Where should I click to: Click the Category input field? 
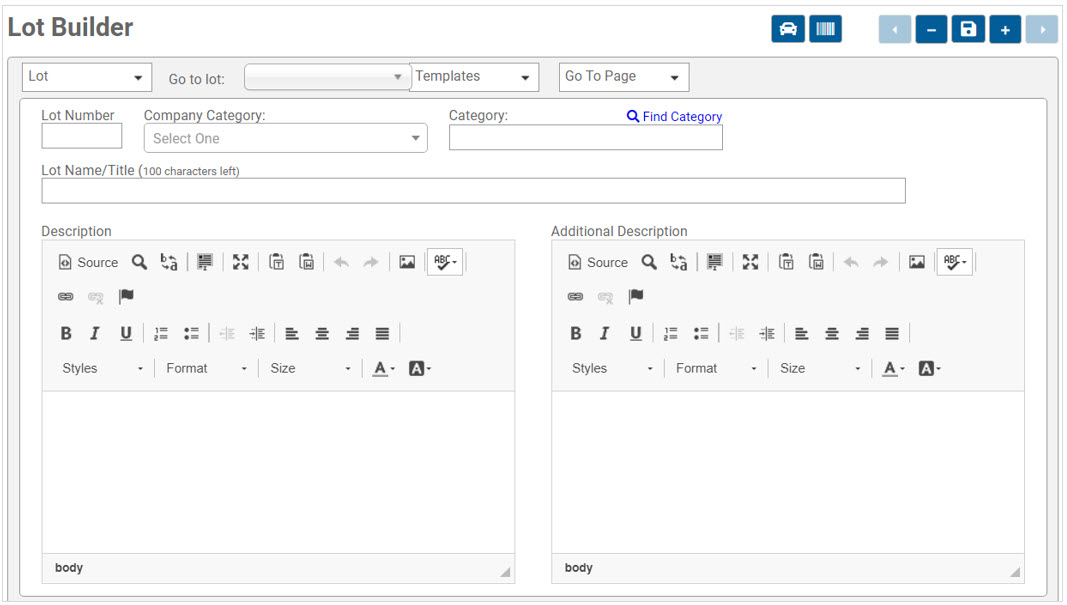(585, 137)
